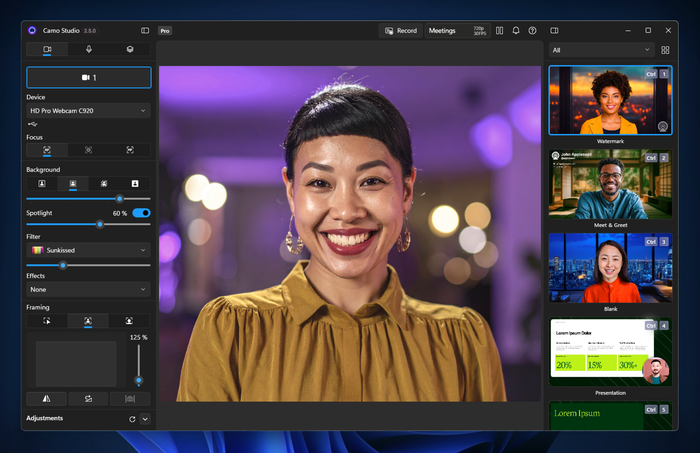Toggle left sidebar panel icon near title
The width and height of the screenshot is (700, 453).
point(145,30)
